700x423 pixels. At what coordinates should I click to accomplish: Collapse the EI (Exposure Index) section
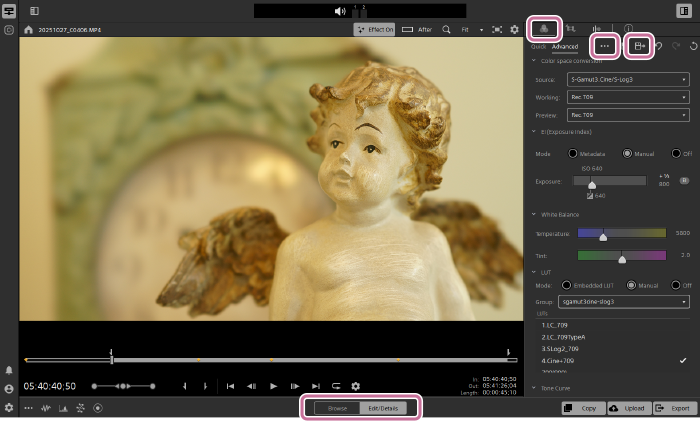[533, 132]
